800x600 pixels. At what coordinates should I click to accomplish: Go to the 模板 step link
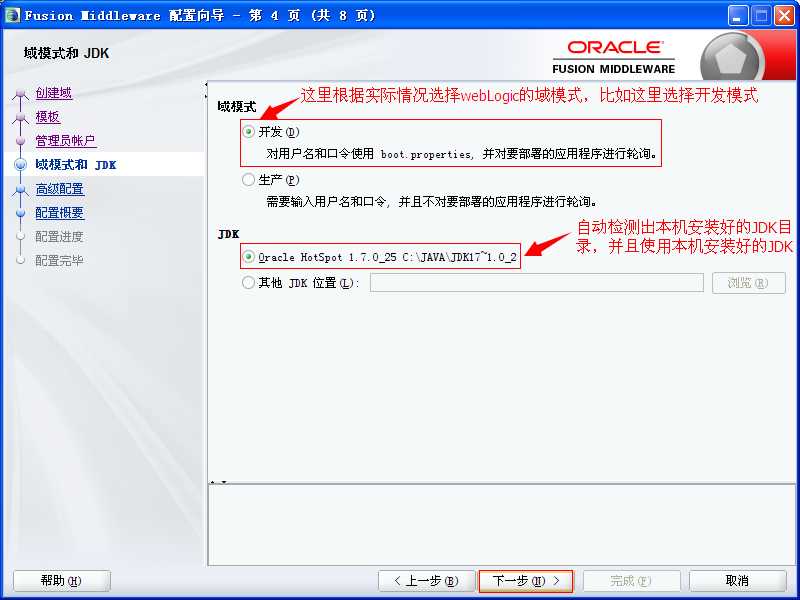coord(48,117)
